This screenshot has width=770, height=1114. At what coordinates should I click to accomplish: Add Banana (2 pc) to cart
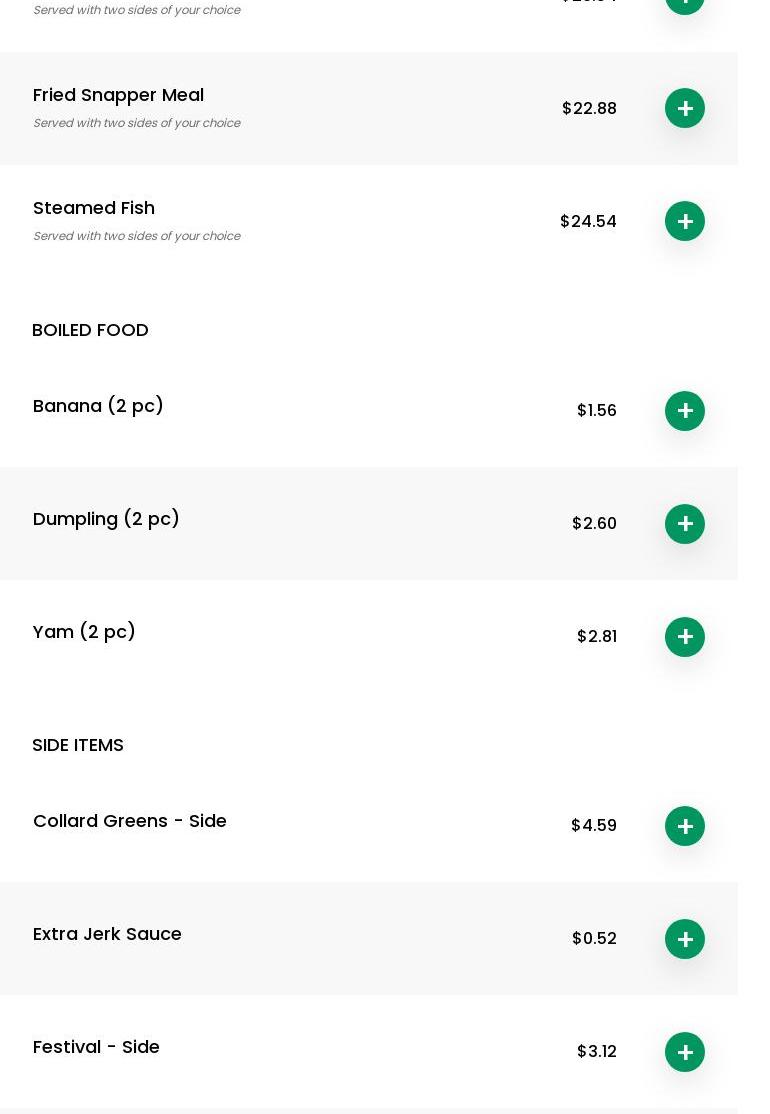click(x=685, y=411)
